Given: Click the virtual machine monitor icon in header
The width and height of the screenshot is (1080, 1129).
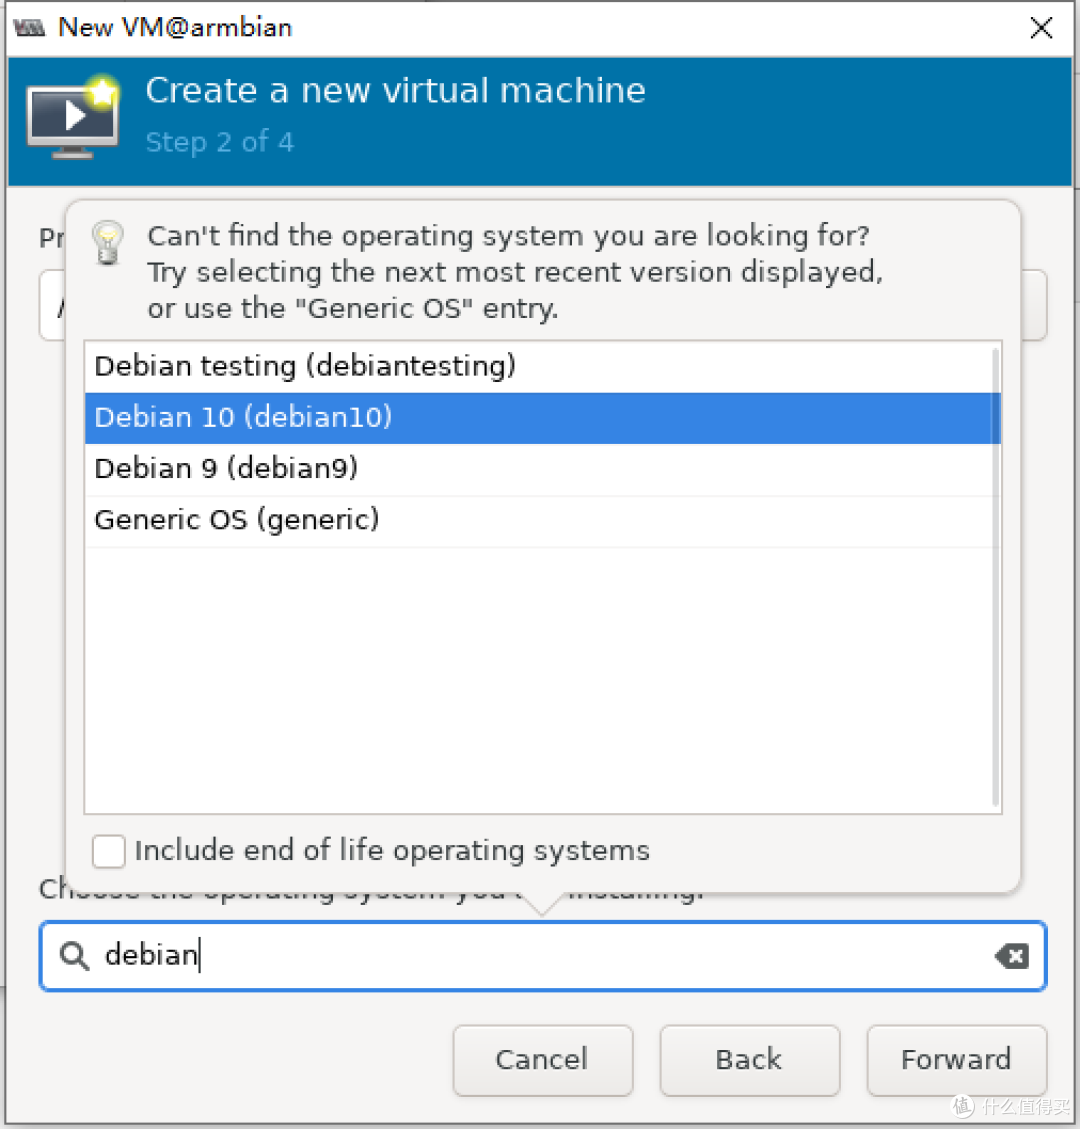Looking at the screenshot, I should (73, 117).
